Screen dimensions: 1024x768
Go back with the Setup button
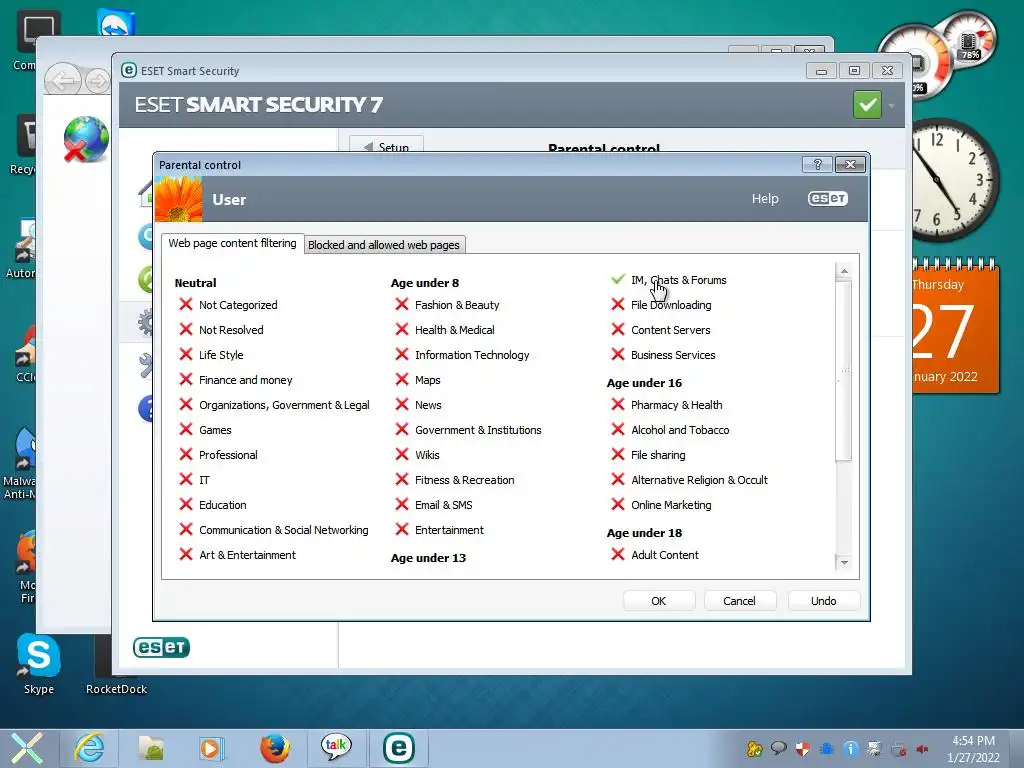click(x=387, y=146)
